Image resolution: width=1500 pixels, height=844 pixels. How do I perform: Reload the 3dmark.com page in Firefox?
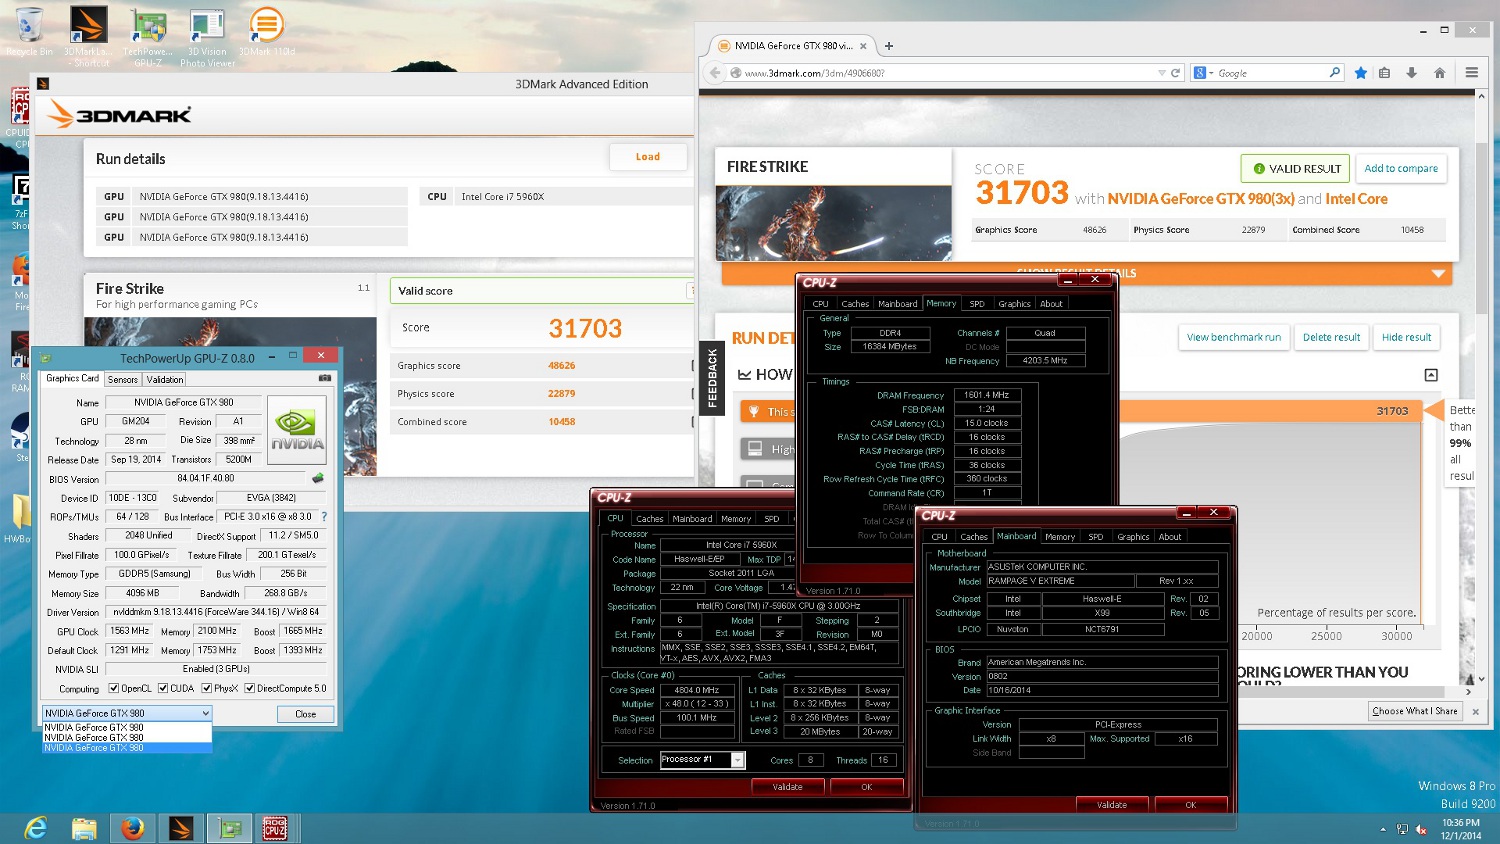pos(1176,73)
